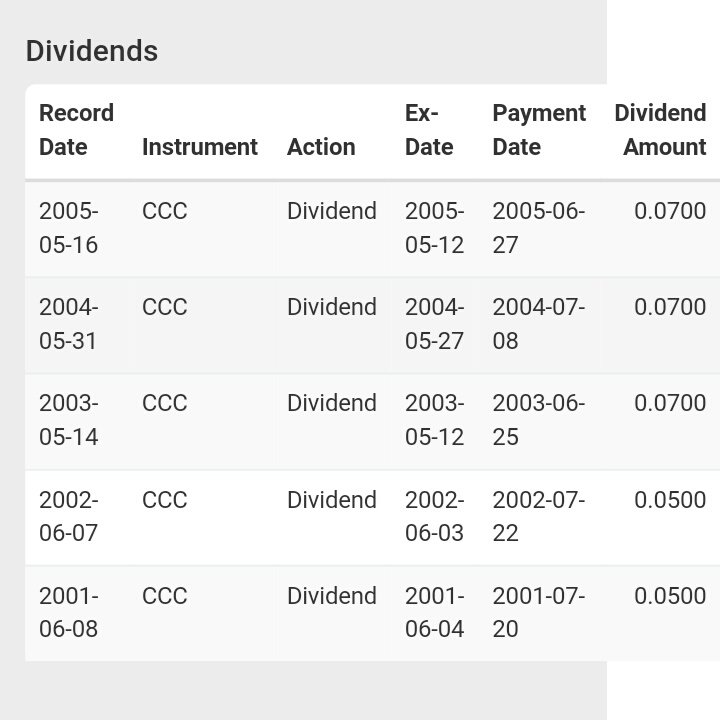Image resolution: width=720 pixels, height=720 pixels.
Task: Click the 2005-06-27 payment date cell
Action: tap(539, 228)
